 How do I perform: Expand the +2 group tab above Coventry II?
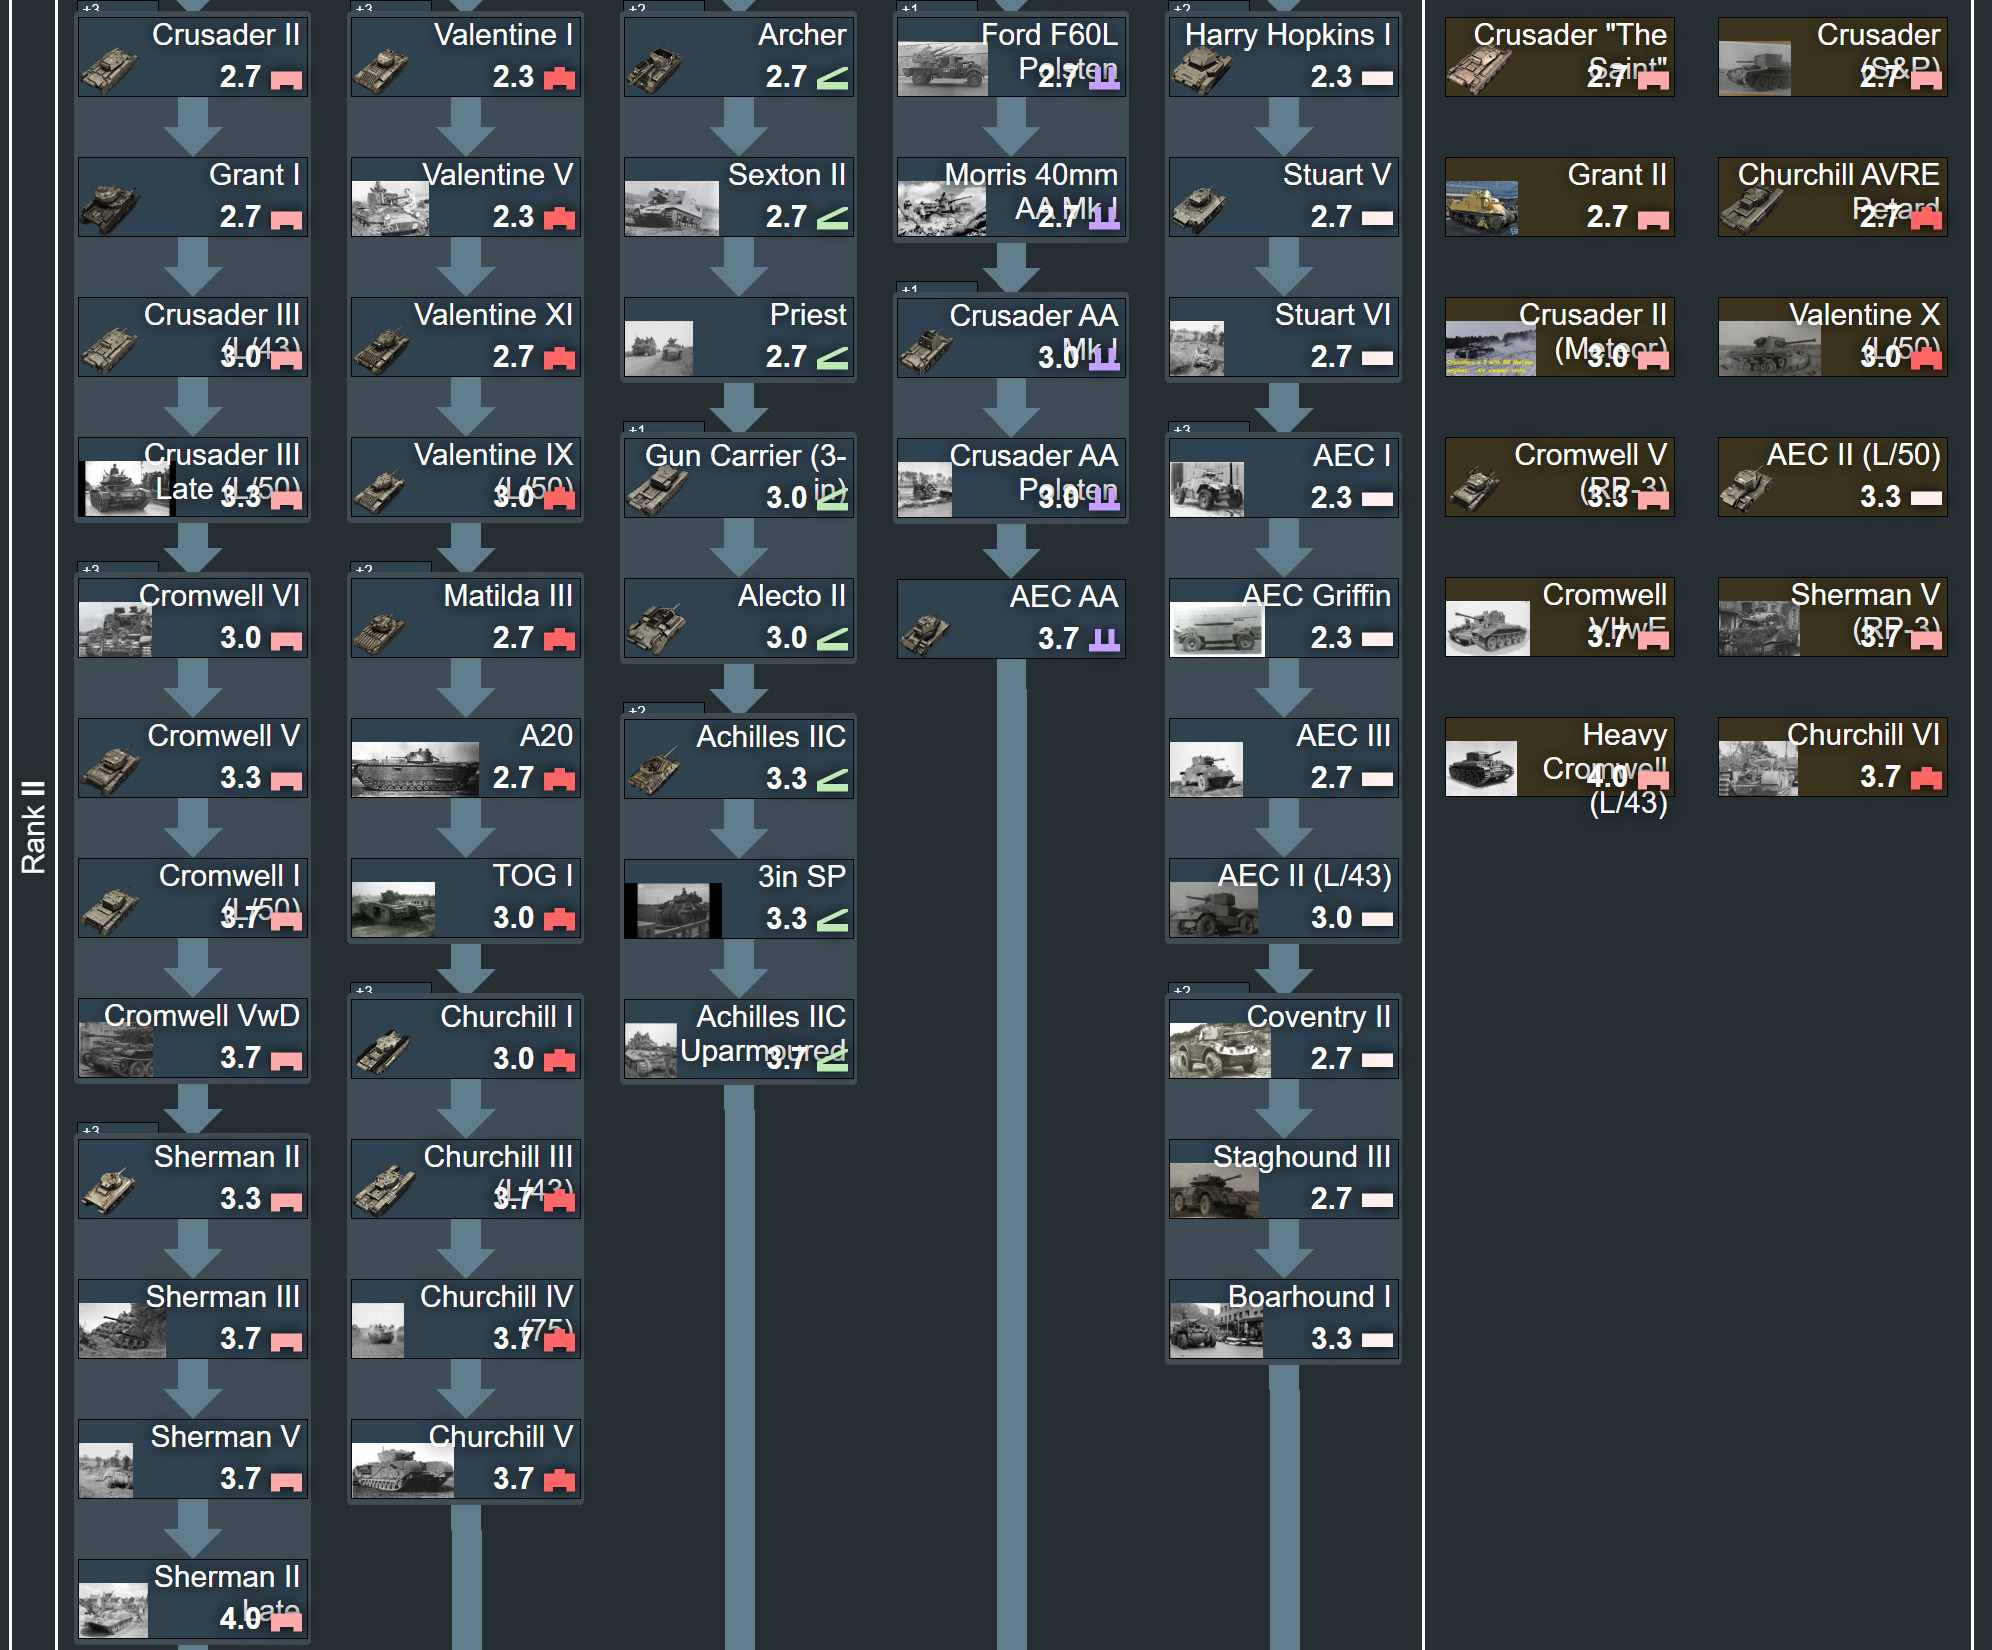(1208, 989)
